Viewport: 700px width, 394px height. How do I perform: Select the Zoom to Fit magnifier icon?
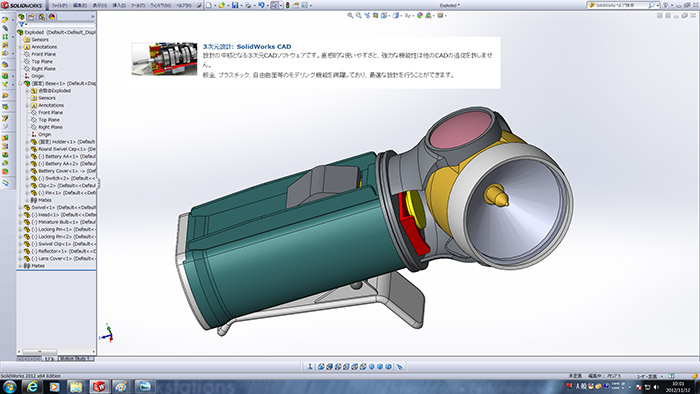pyautogui.click(x=350, y=15)
